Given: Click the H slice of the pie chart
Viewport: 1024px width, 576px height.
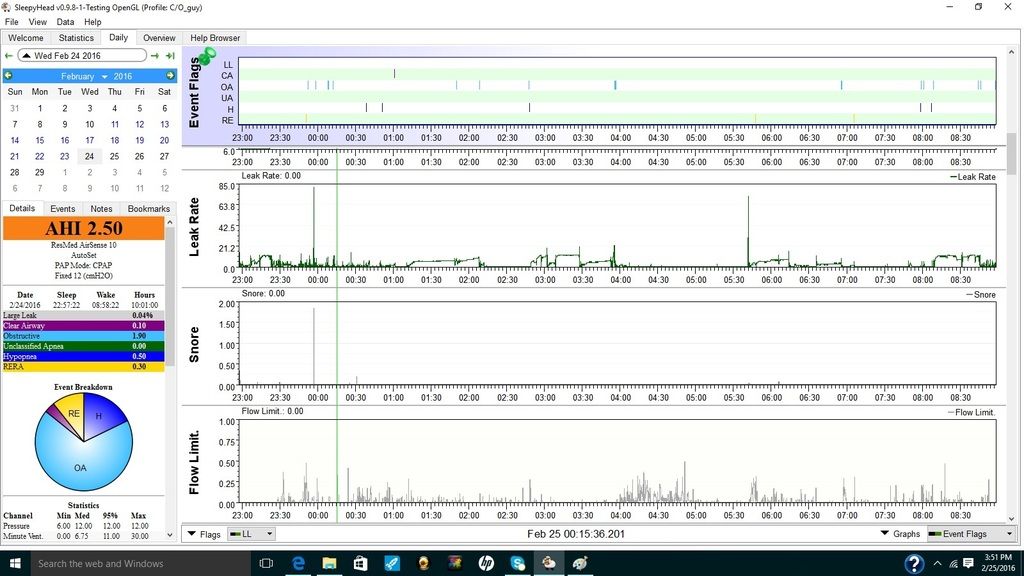Looking at the screenshot, I should click(x=101, y=417).
